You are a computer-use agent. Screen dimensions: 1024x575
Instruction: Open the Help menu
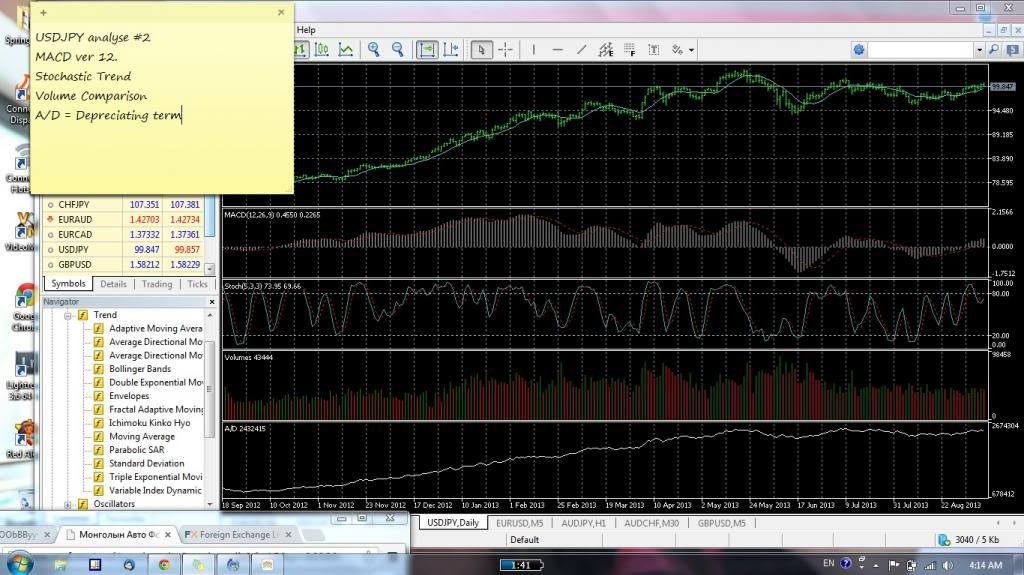click(x=306, y=30)
